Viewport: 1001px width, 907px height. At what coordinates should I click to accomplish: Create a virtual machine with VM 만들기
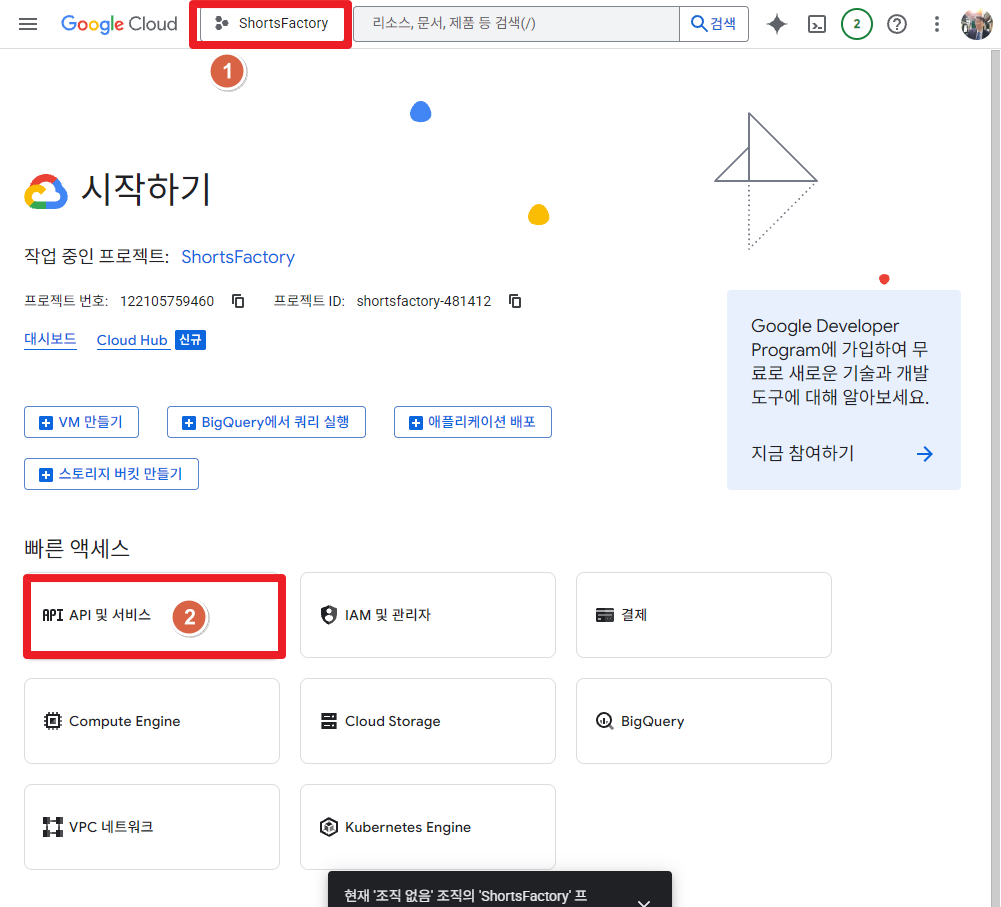[81, 421]
